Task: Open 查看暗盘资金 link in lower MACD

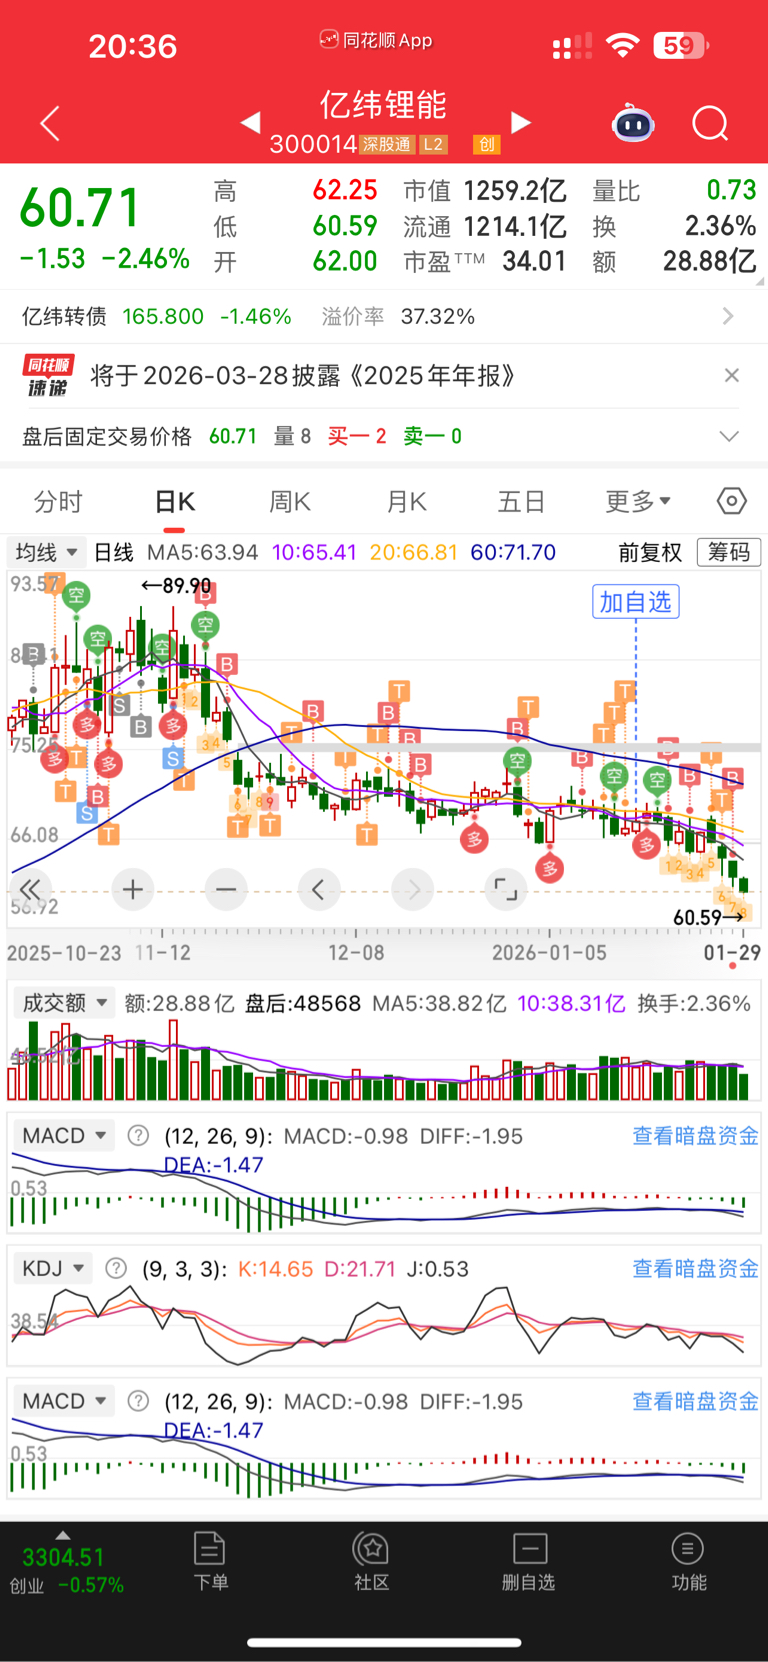Action: pos(696,1401)
